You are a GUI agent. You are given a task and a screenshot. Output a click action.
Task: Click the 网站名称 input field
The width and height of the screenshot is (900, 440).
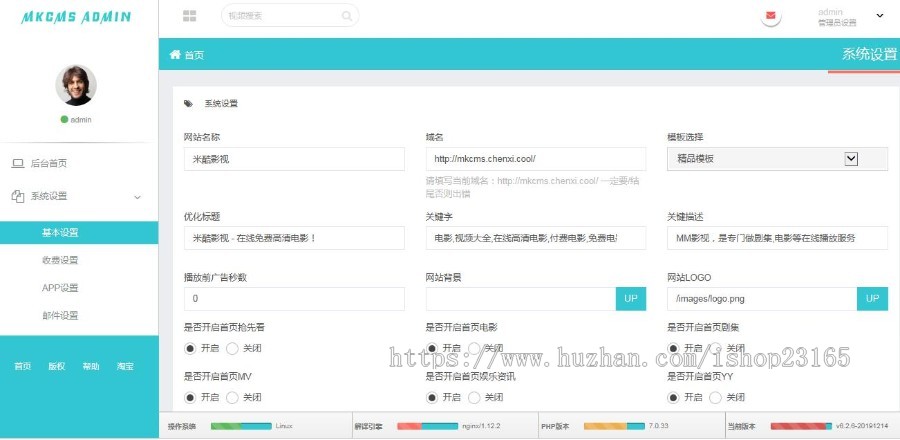click(x=294, y=159)
